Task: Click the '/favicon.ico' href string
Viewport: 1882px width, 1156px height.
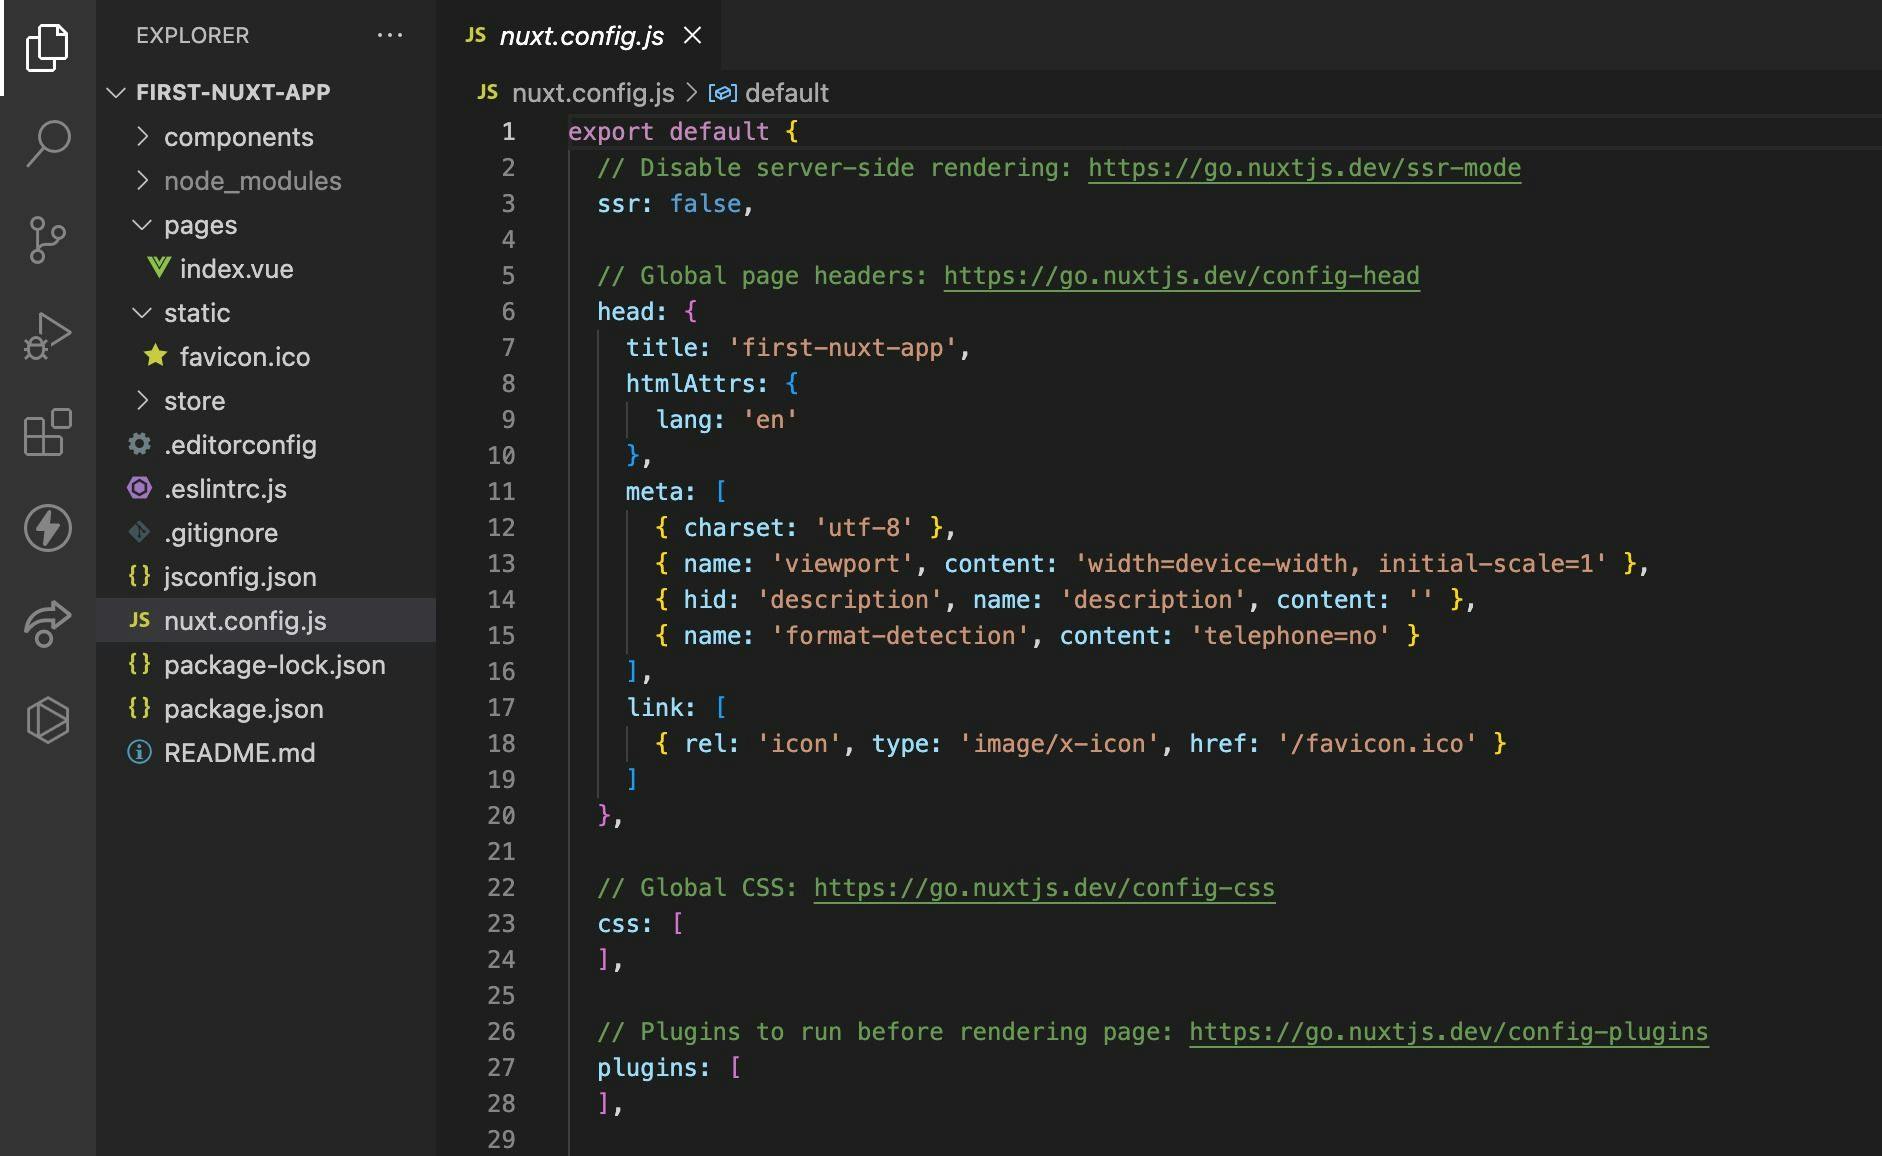Action: 1377,744
